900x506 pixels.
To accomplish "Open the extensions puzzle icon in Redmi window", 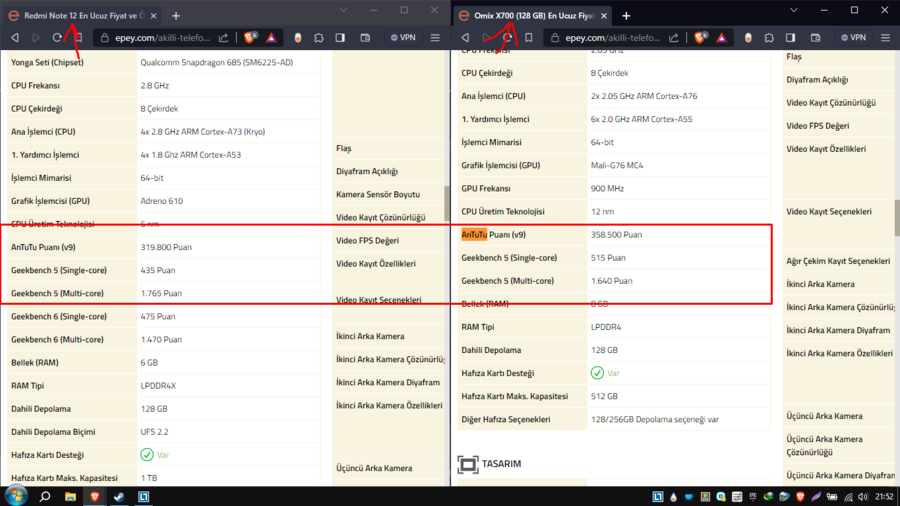I will click(x=319, y=38).
